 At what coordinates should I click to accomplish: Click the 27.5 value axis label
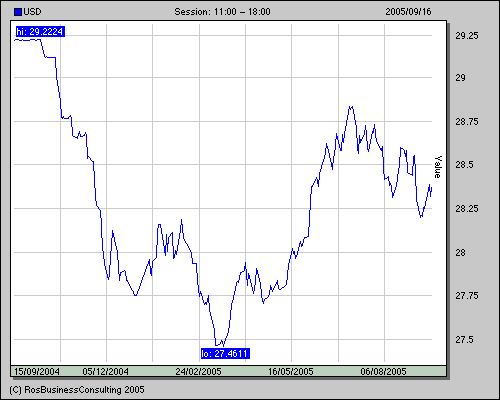click(464, 340)
